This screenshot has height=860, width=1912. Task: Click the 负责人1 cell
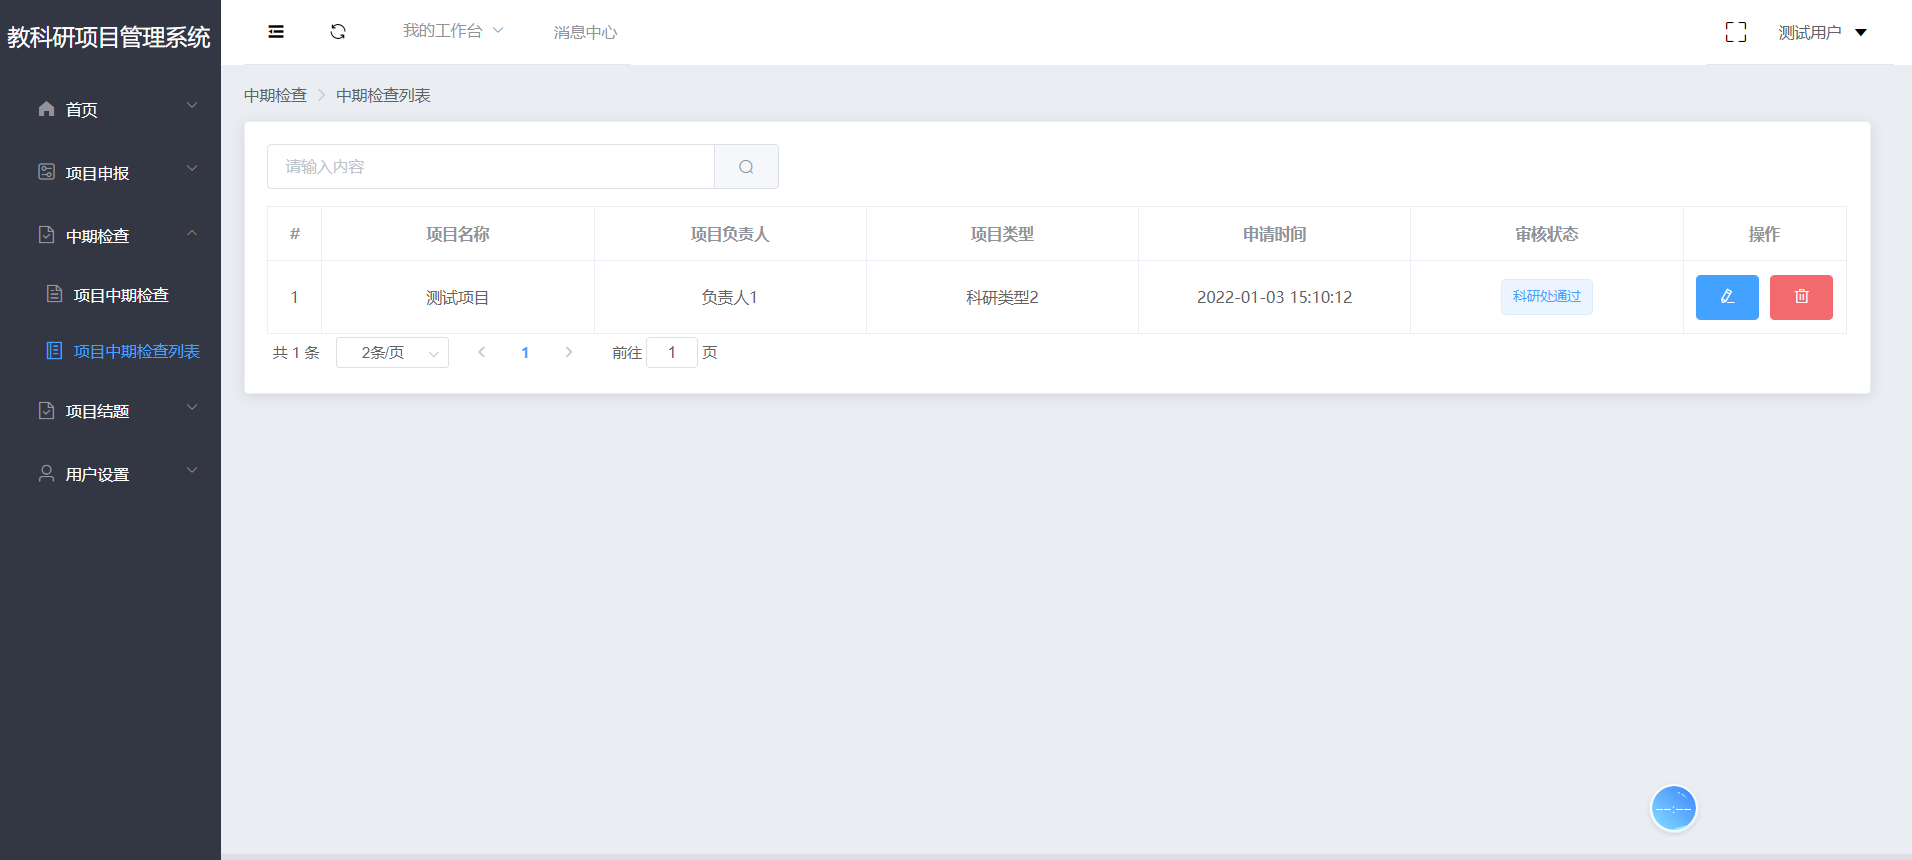point(730,297)
